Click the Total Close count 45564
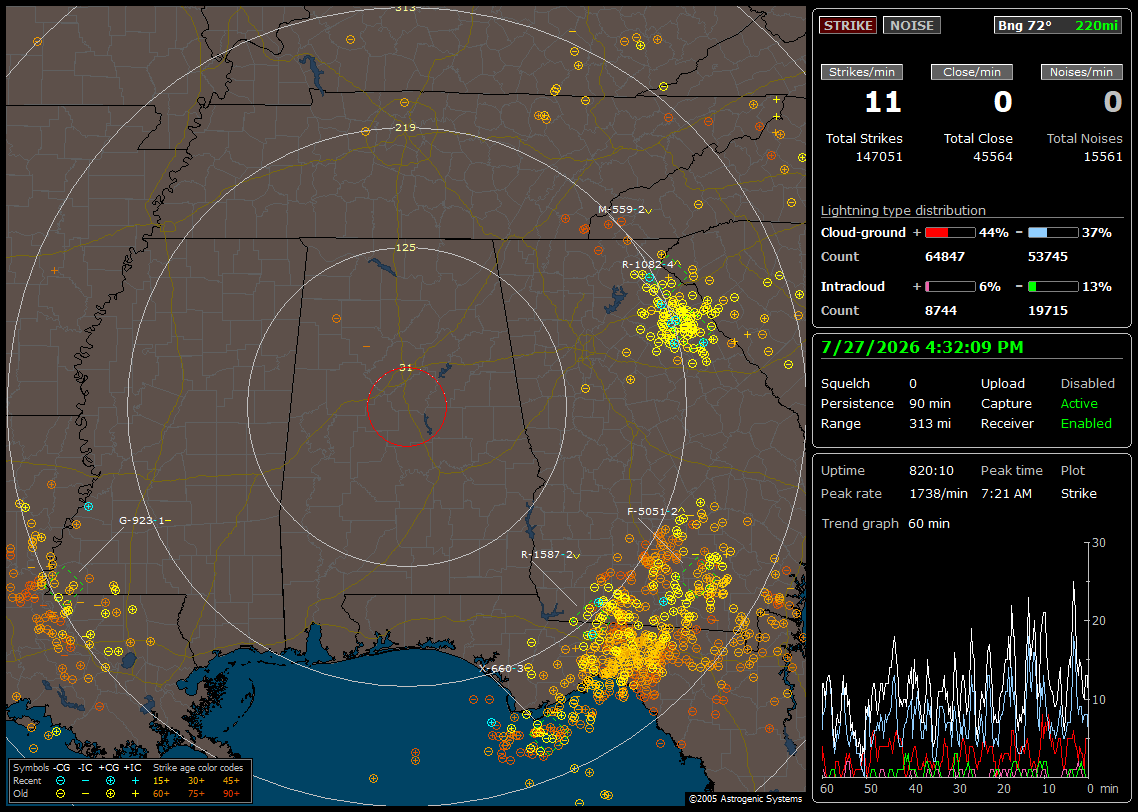Viewport: 1138px width, 812px height. point(993,157)
